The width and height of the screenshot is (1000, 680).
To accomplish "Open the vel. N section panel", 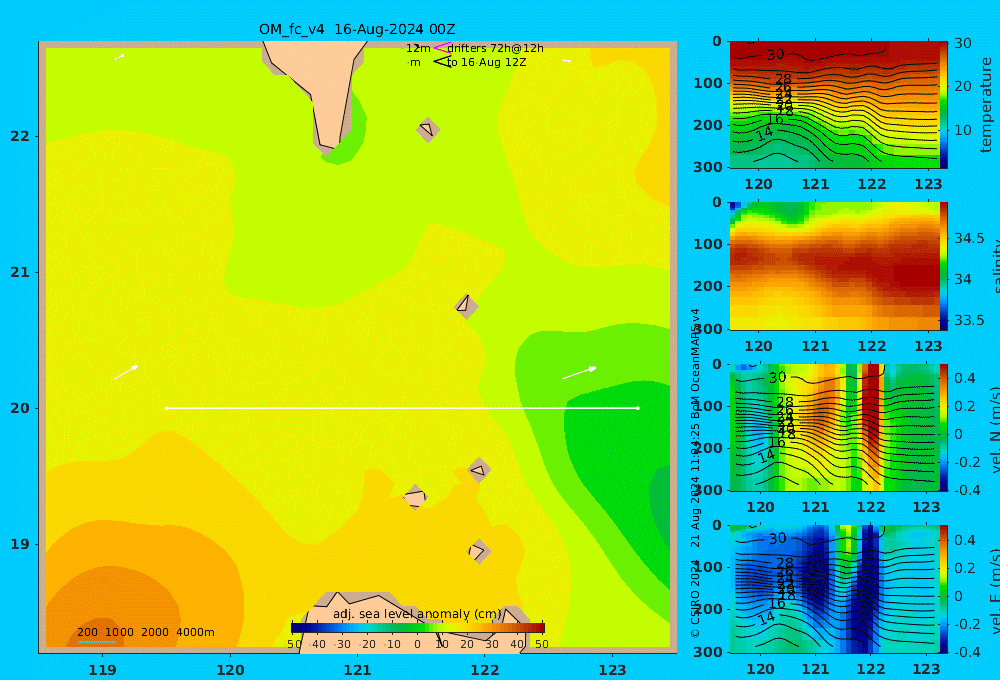I will point(835,427).
